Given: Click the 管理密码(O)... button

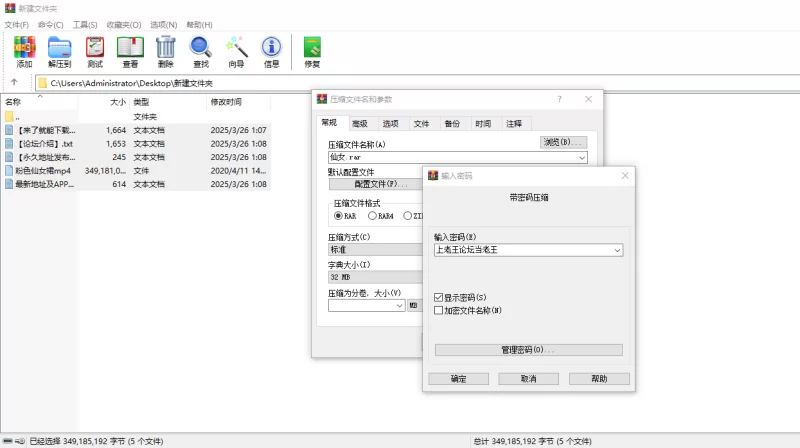Looking at the screenshot, I should [x=529, y=350].
